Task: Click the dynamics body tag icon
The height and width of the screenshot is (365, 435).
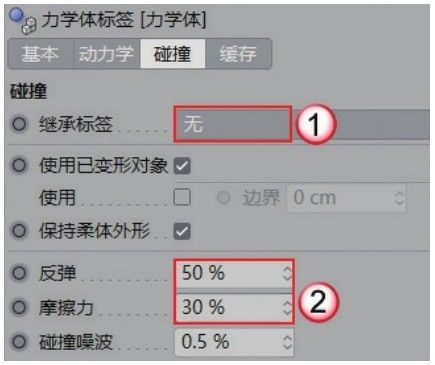Action: pyautogui.click(x=23, y=21)
